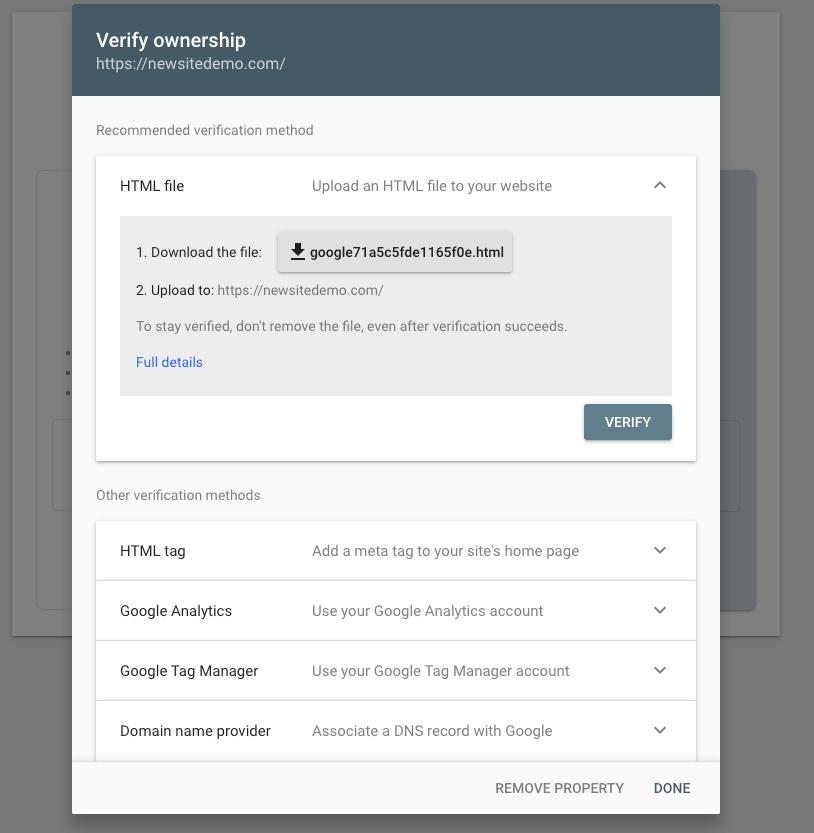Click REMOVE PROPERTY
The height and width of the screenshot is (833, 814).
[x=559, y=788]
